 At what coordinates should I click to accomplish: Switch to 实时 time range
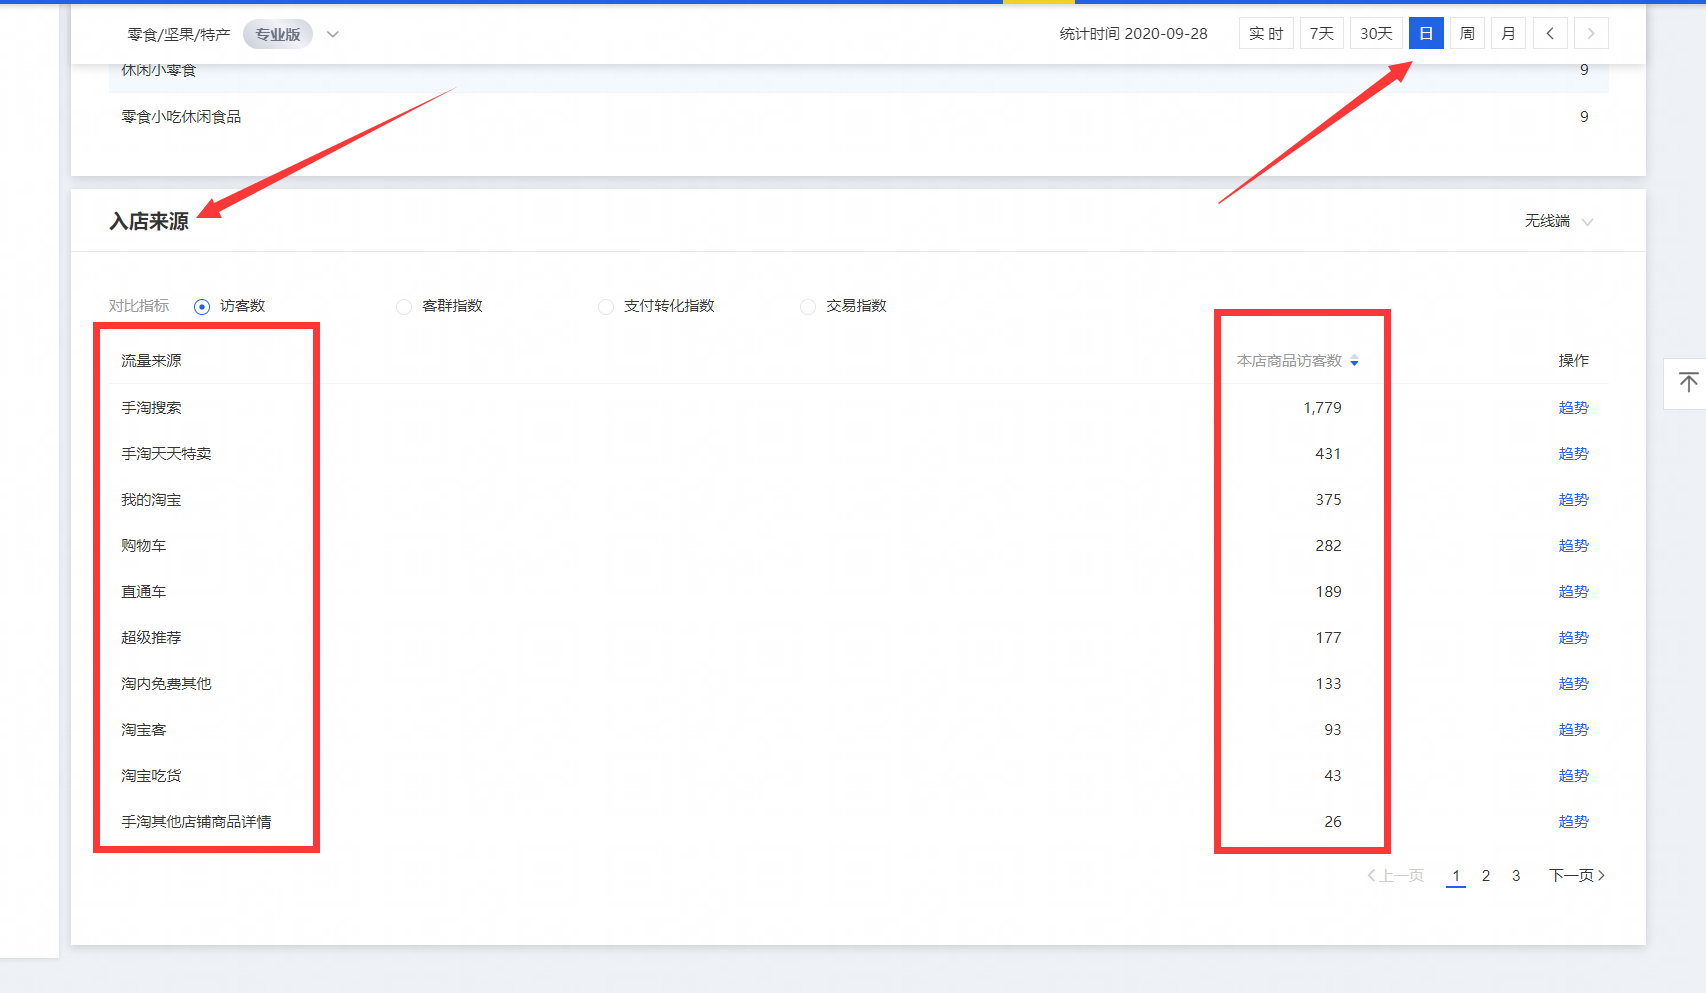click(x=1266, y=33)
